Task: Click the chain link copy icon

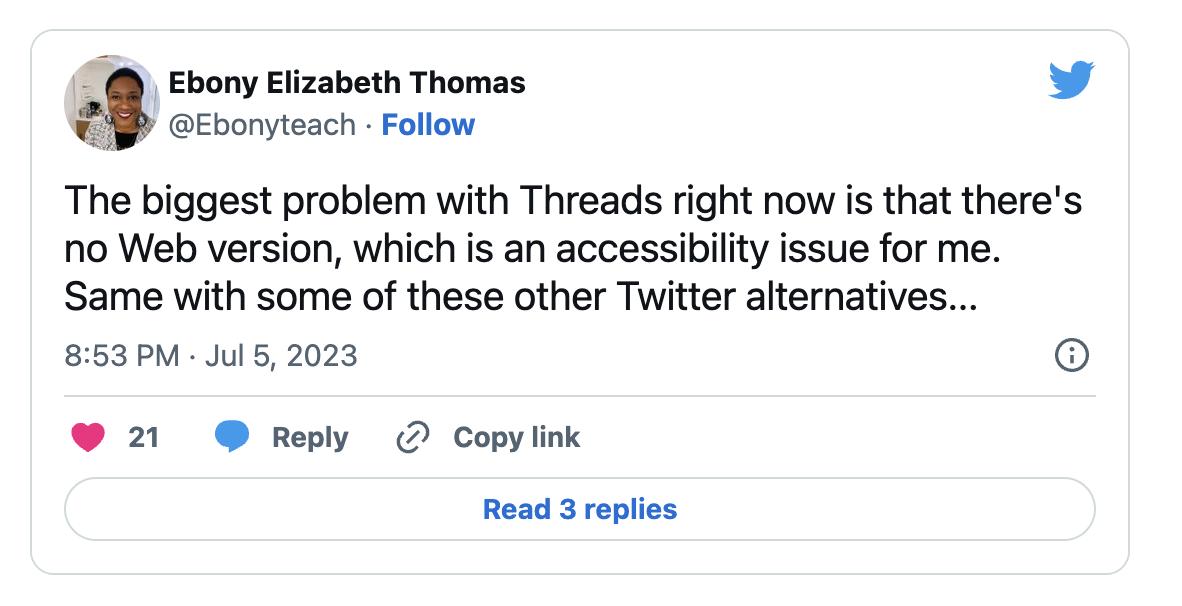Action: pos(412,437)
